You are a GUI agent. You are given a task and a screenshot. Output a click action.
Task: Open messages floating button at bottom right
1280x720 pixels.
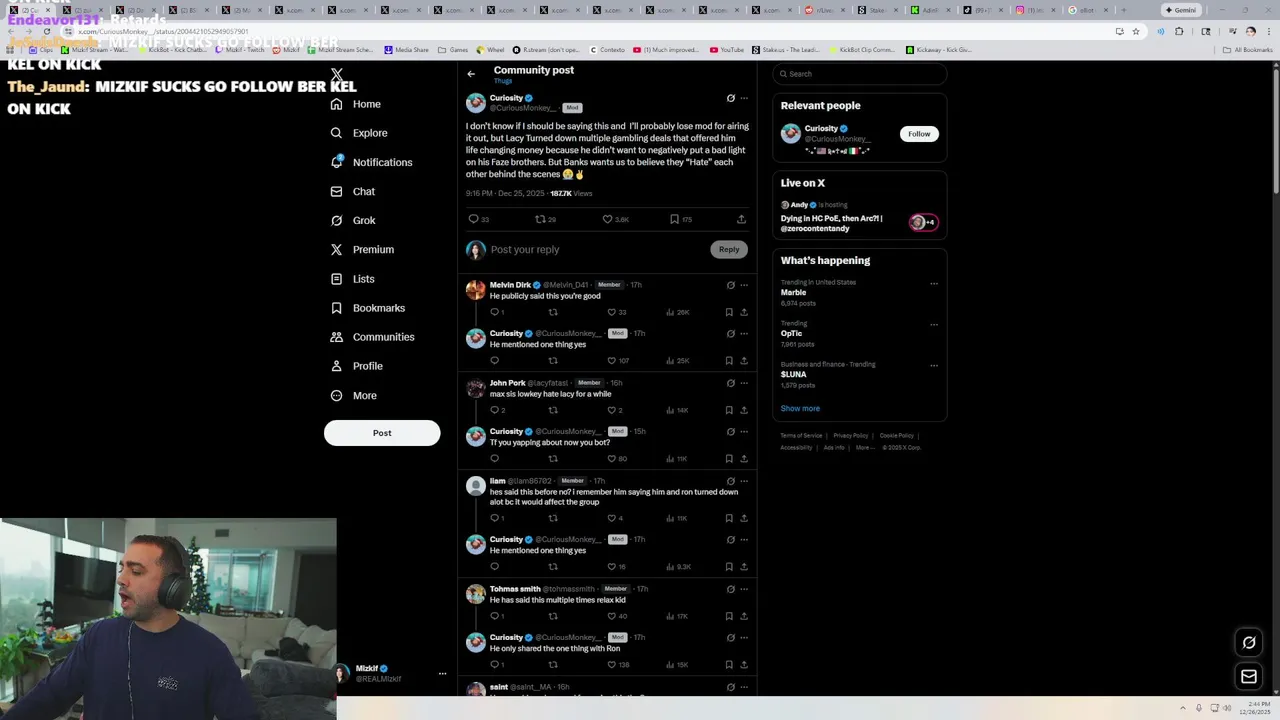[1249, 677]
